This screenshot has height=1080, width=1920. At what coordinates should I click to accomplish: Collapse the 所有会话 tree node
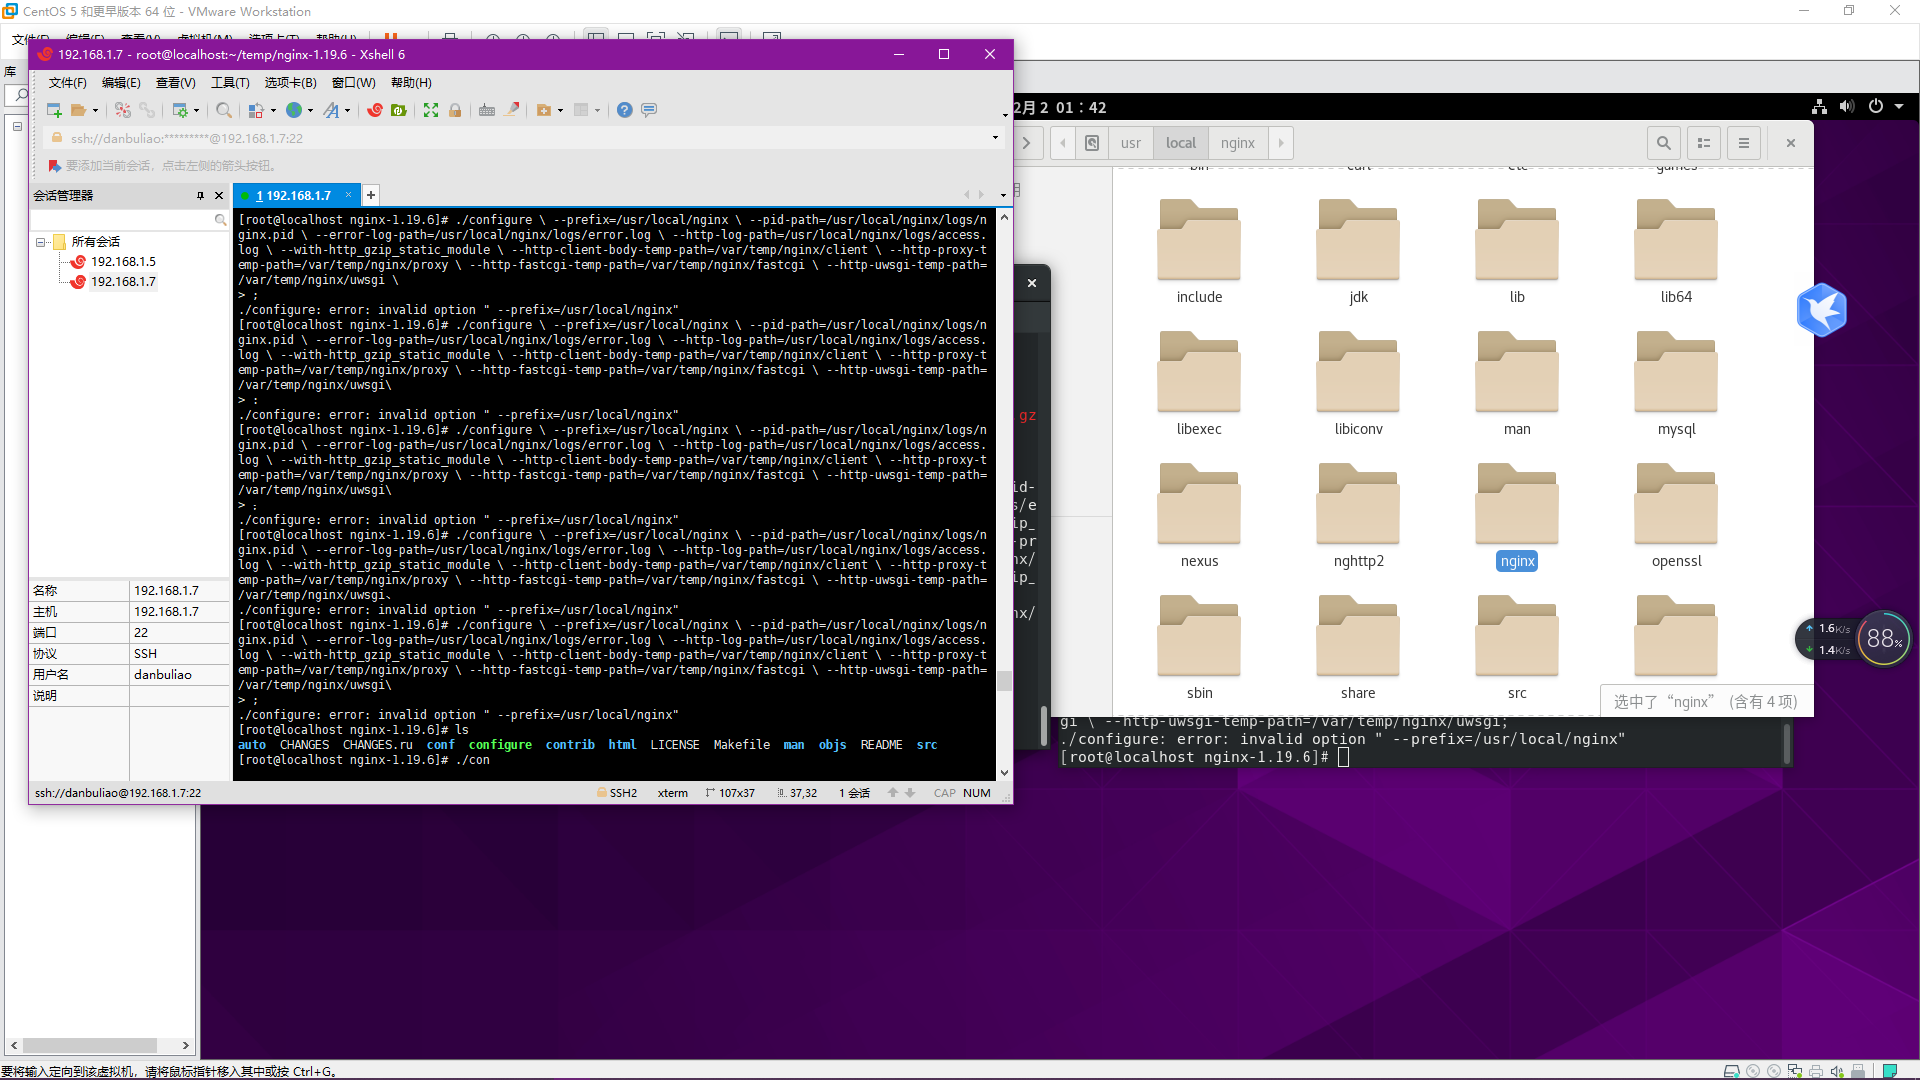click(41, 242)
